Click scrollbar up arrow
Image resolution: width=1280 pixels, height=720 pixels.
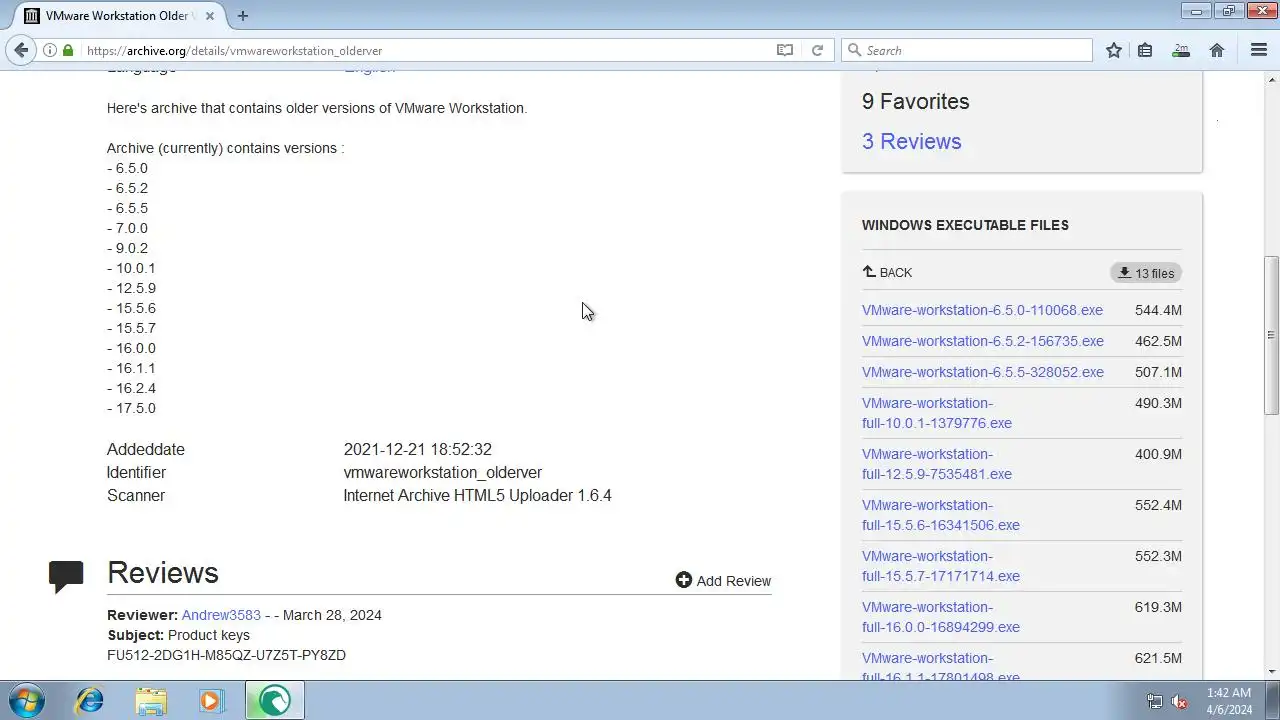1271,79
